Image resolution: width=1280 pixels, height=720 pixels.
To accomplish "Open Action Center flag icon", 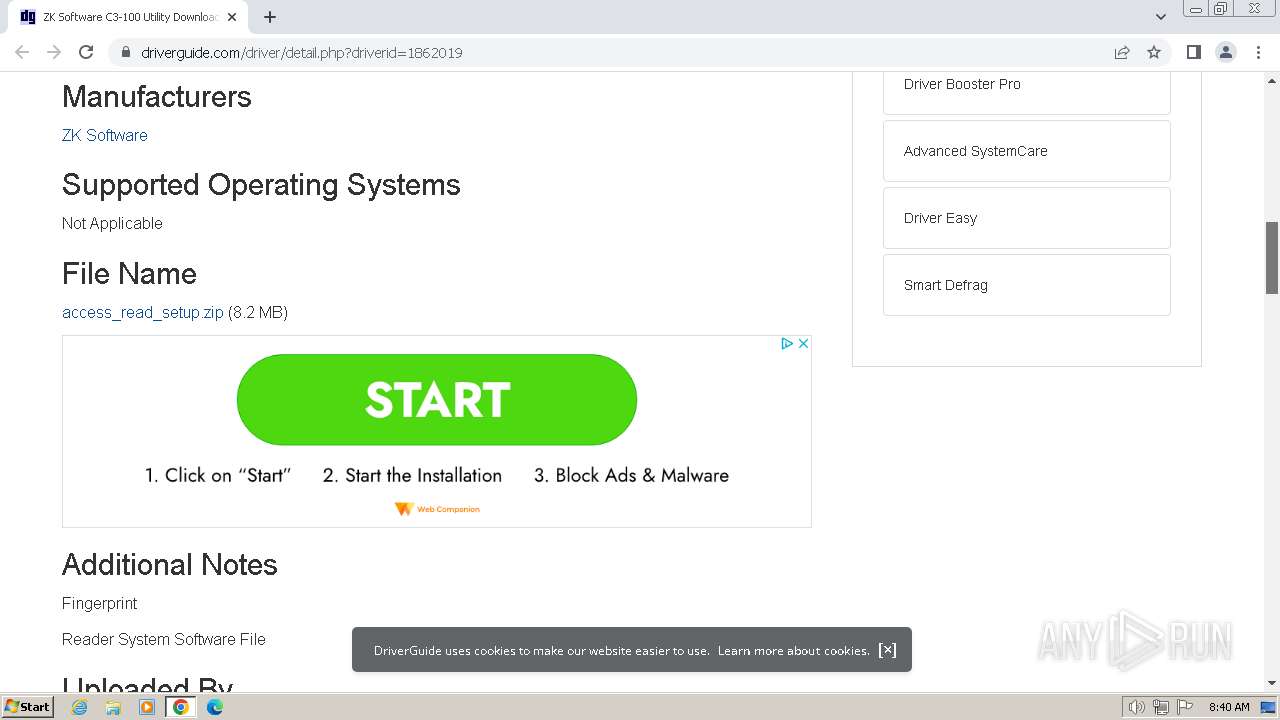I will tap(1185, 707).
